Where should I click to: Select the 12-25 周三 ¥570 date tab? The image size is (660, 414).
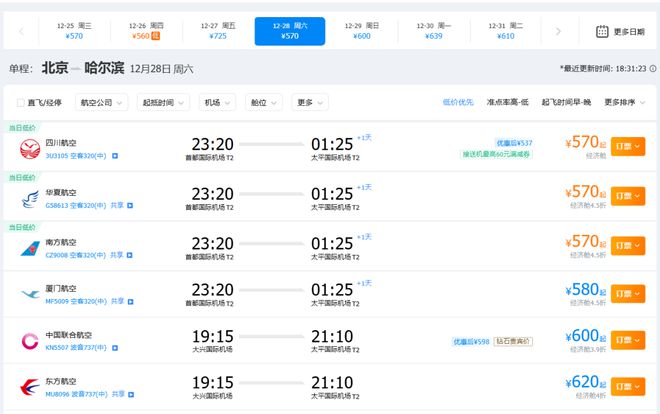[74, 31]
